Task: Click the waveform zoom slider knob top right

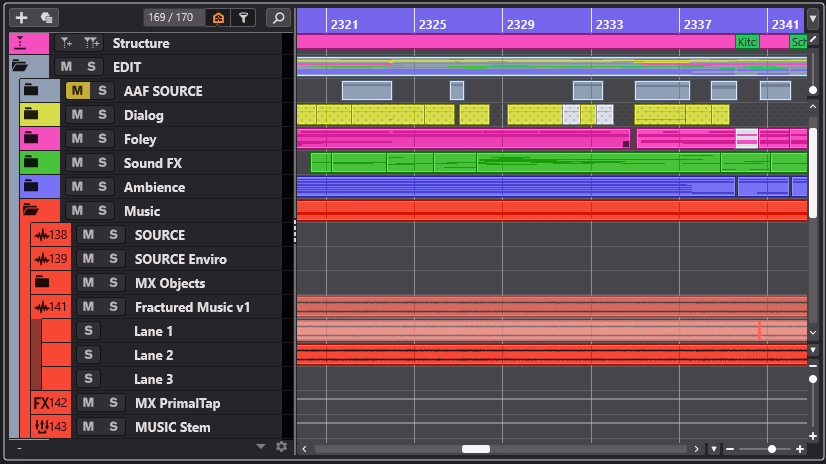Action: tap(813, 90)
